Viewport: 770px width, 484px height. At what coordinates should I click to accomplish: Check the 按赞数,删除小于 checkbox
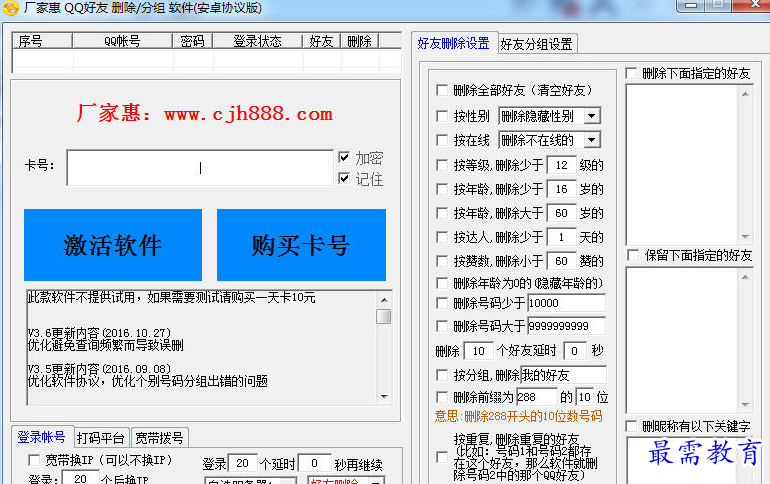click(x=442, y=261)
